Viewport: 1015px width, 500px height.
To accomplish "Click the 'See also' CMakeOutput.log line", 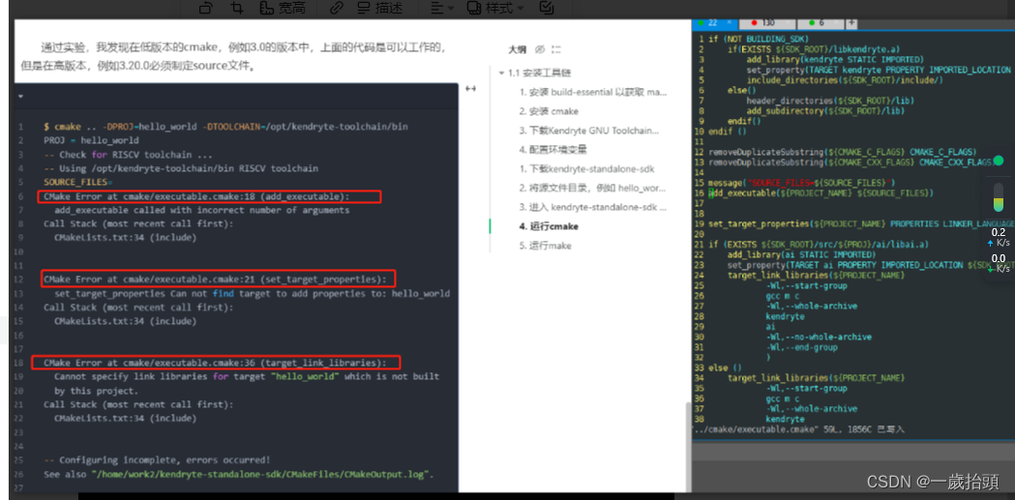I will pos(238,474).
